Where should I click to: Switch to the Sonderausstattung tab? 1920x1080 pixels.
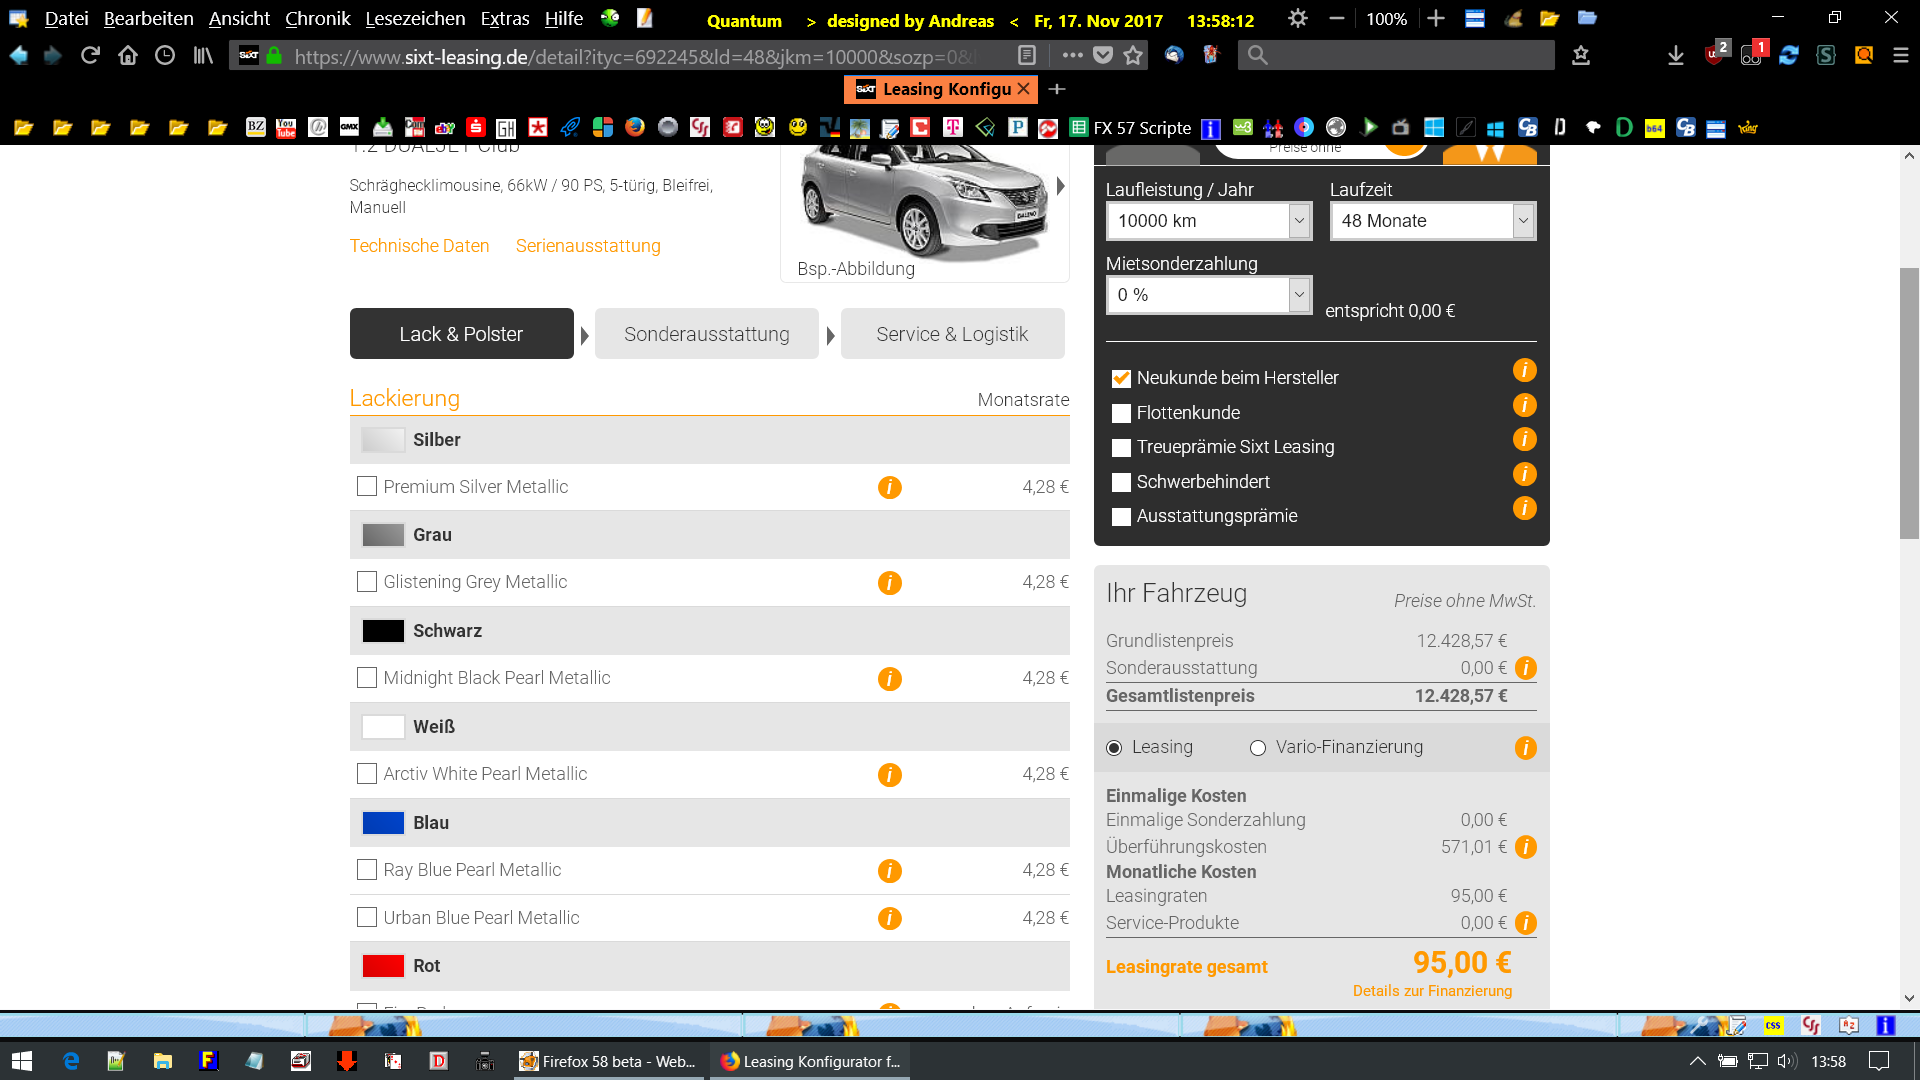pyautogui.click(x=706, y=334)
